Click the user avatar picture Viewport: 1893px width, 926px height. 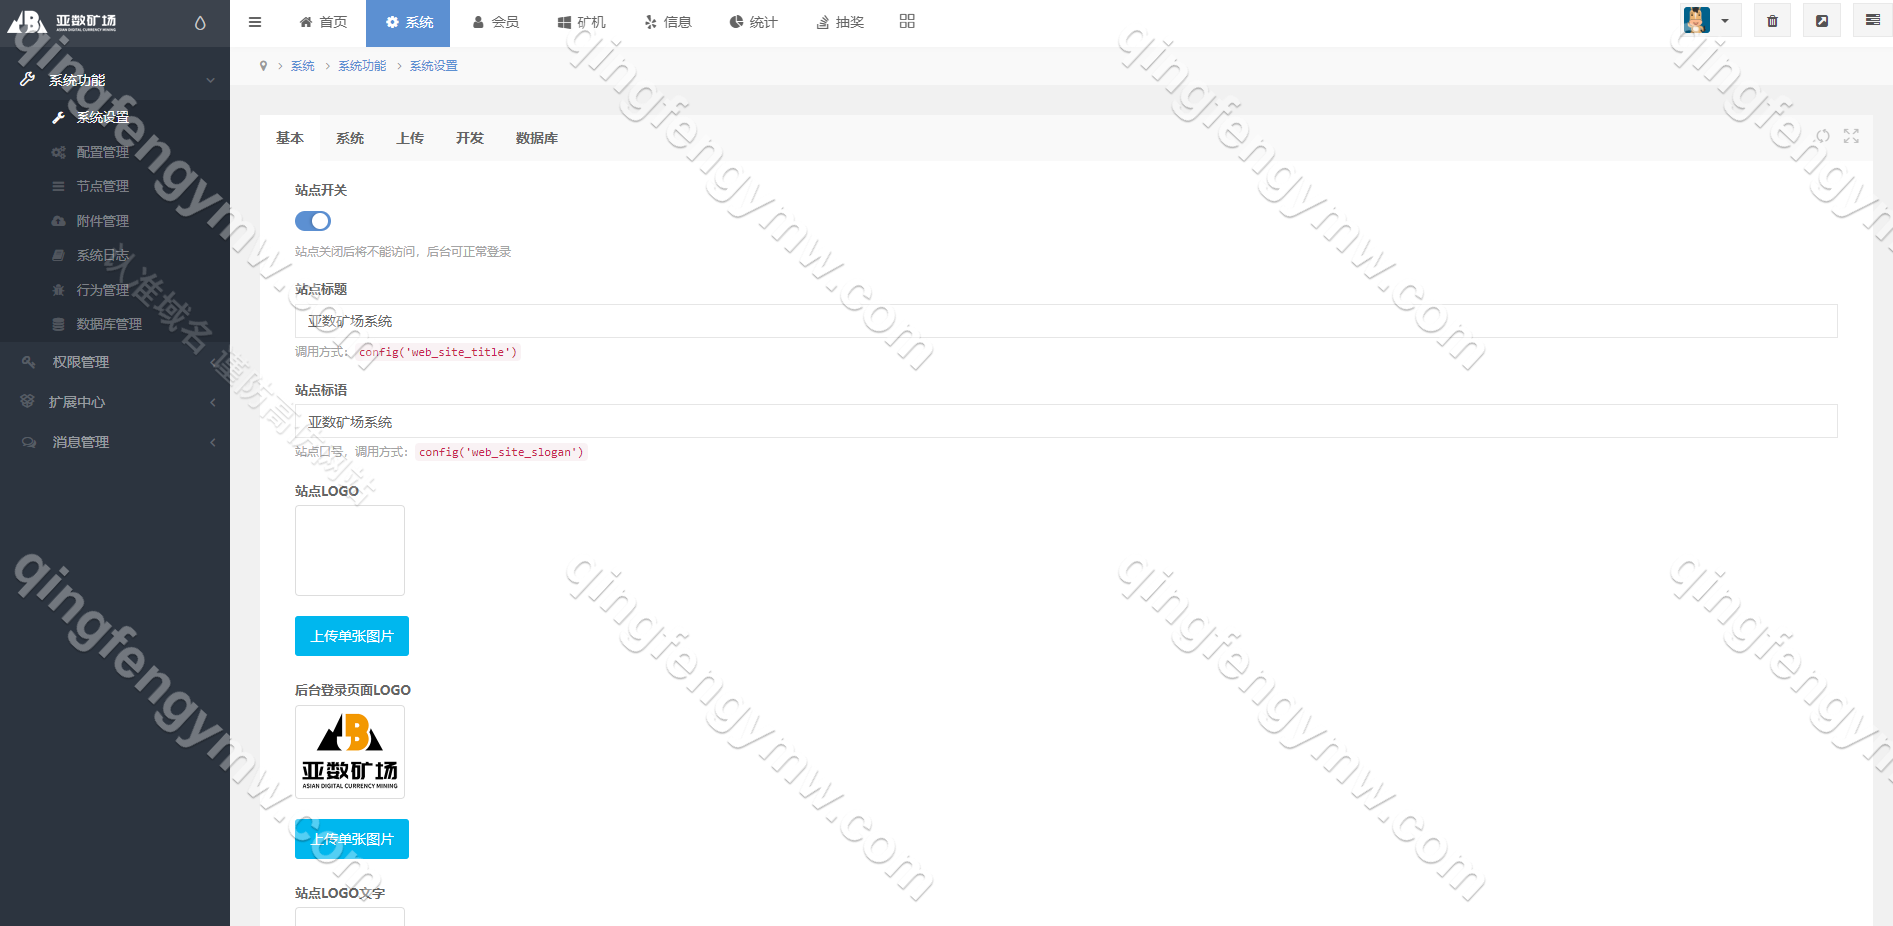point(1697,20)
